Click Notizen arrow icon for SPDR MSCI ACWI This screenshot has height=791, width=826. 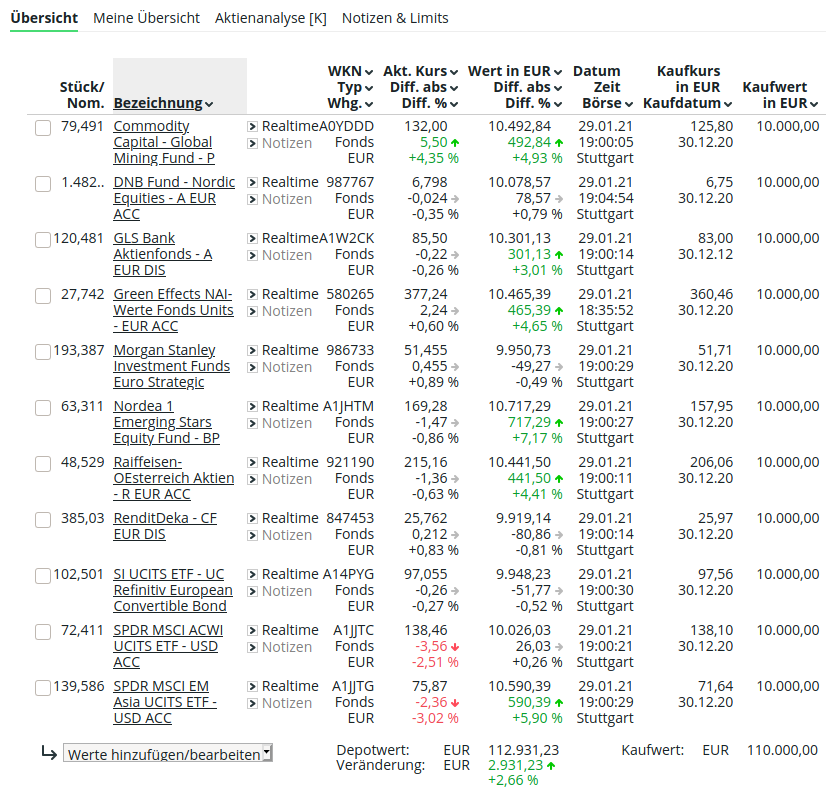[x=252, y=648]
